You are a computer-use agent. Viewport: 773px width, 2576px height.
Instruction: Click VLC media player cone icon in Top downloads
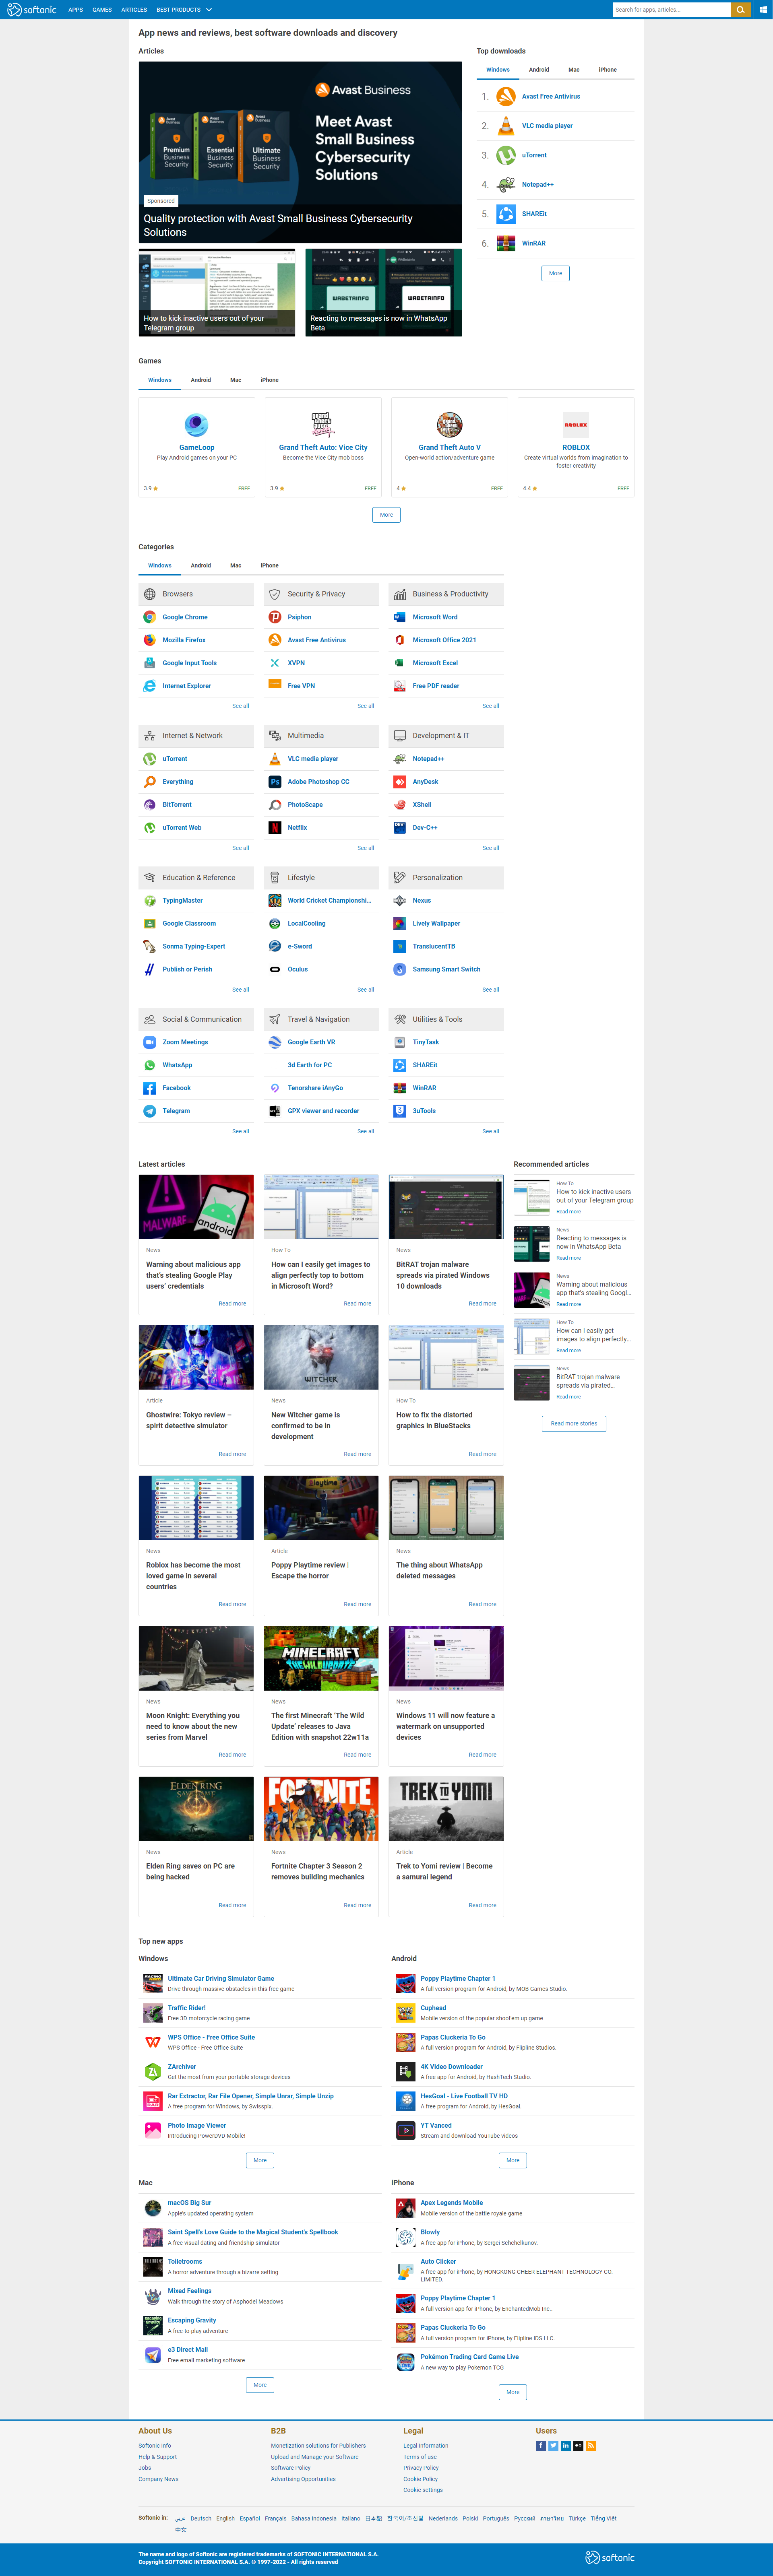tap(506, 126)
